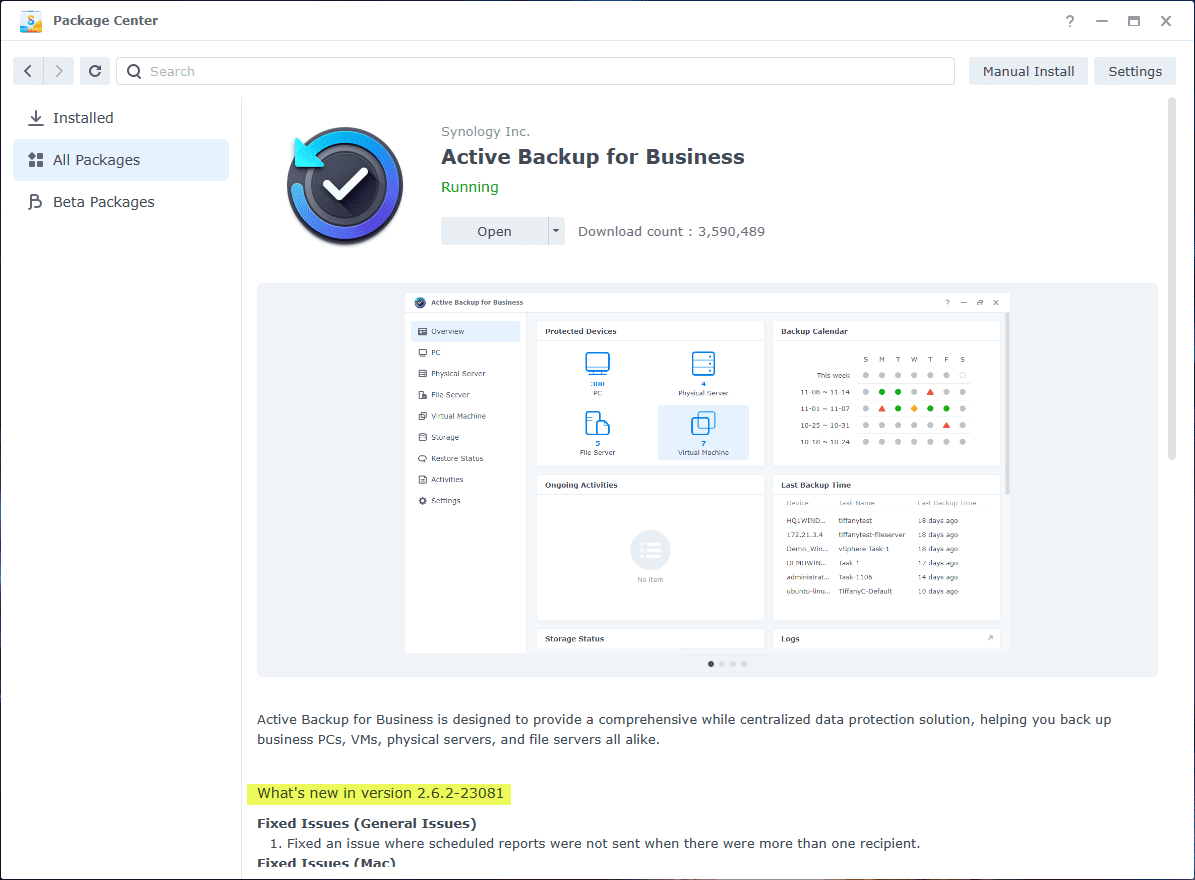
Task: Close the Package Center window
Action: click(1166, 21)
